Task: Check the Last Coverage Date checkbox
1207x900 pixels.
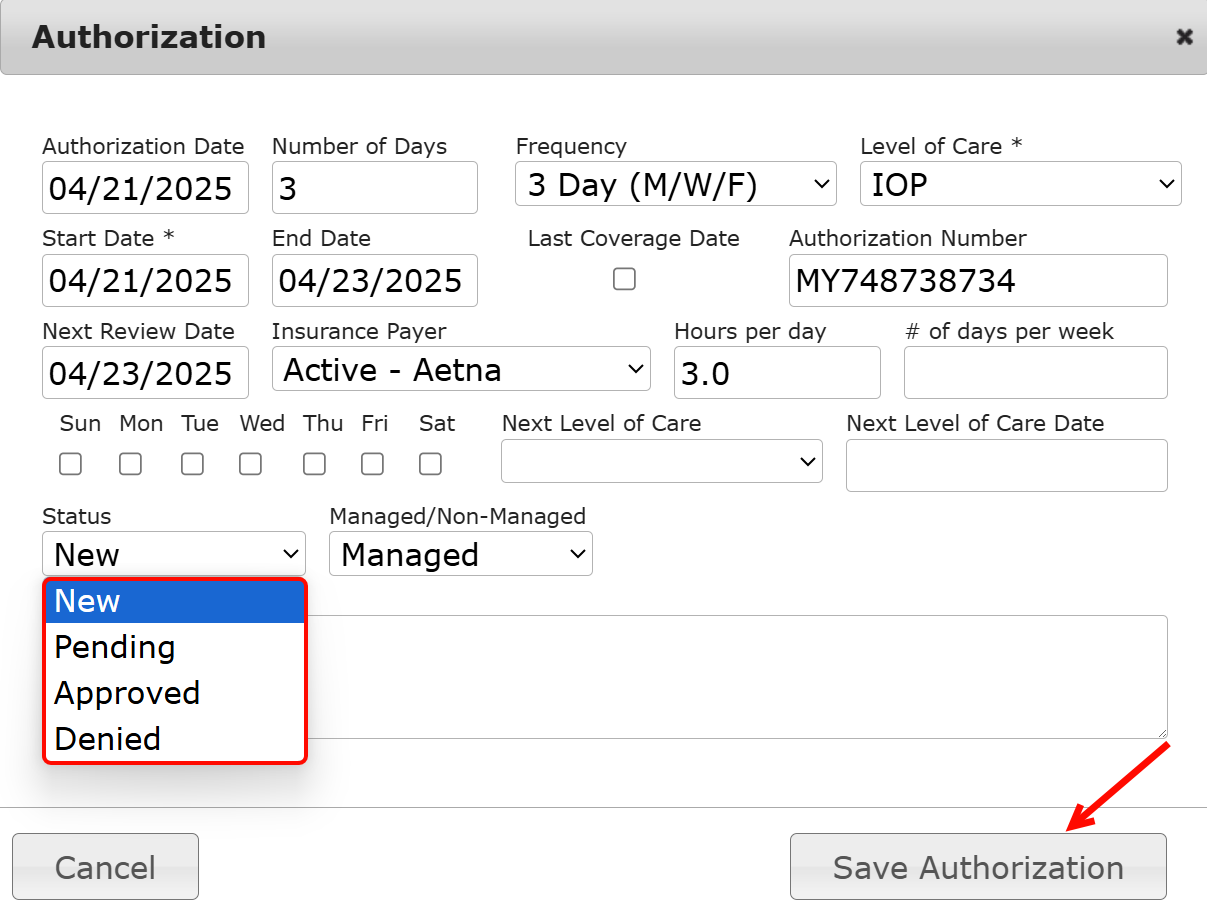Action: (624, 279)
